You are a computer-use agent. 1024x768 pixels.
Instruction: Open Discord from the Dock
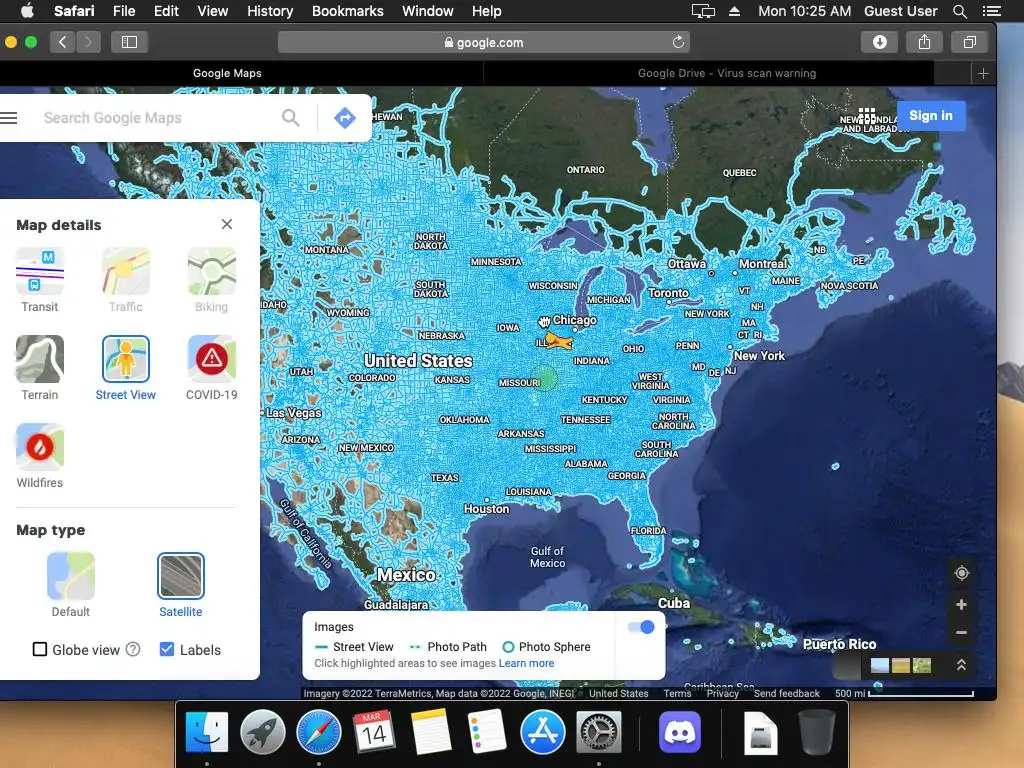(680, 732)
